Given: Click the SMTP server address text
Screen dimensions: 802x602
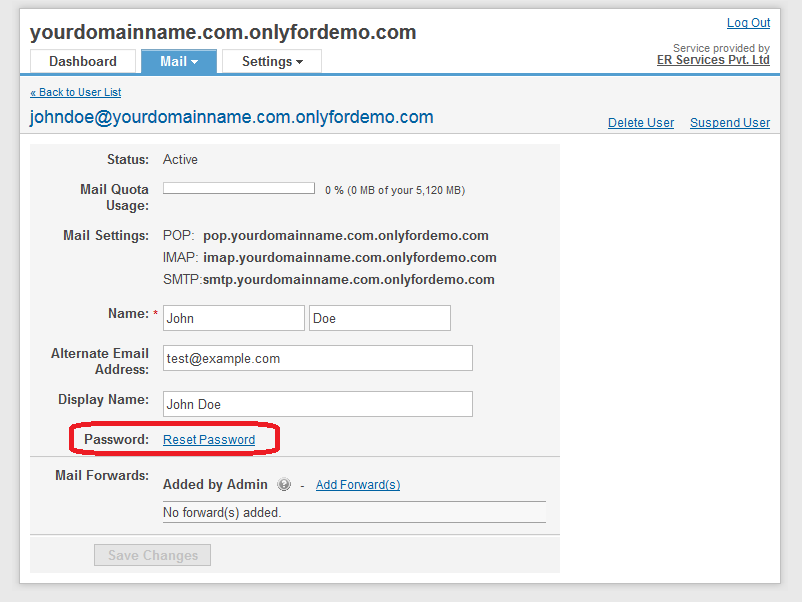Looking at the screenshot, I should coord(348,280).
